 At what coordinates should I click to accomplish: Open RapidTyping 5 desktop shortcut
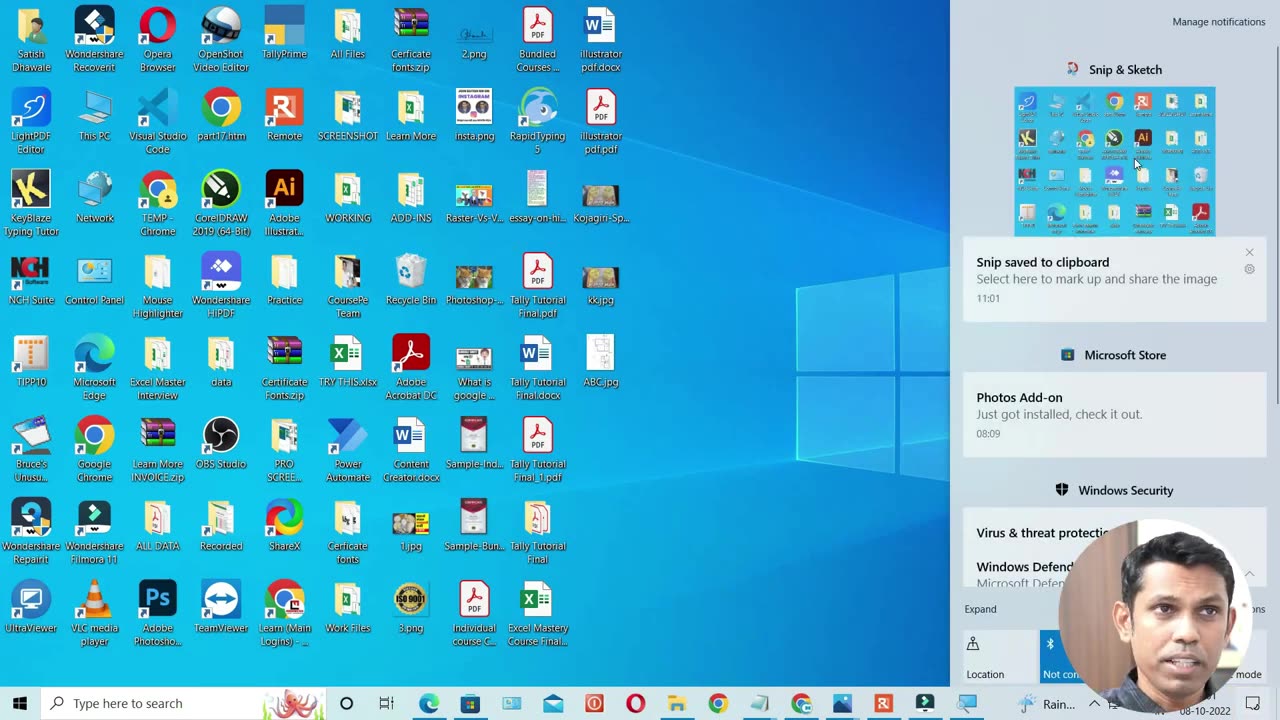pyautogui.click(x=538, y=122)
